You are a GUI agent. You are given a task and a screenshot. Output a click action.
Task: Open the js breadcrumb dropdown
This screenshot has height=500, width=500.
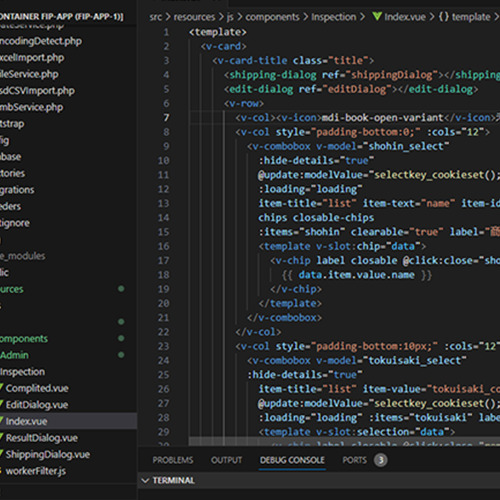pyautogui.click(x=230, y=17)
